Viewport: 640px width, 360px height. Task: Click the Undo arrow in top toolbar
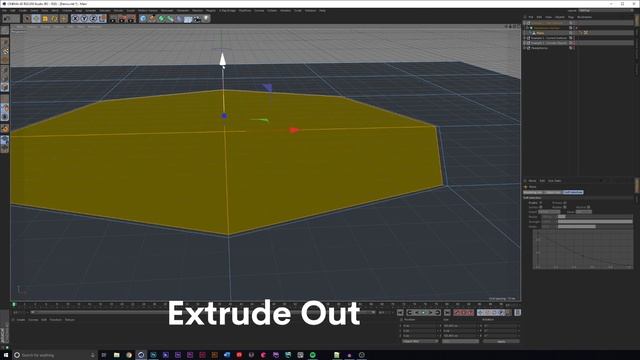(x=6, y=19)
